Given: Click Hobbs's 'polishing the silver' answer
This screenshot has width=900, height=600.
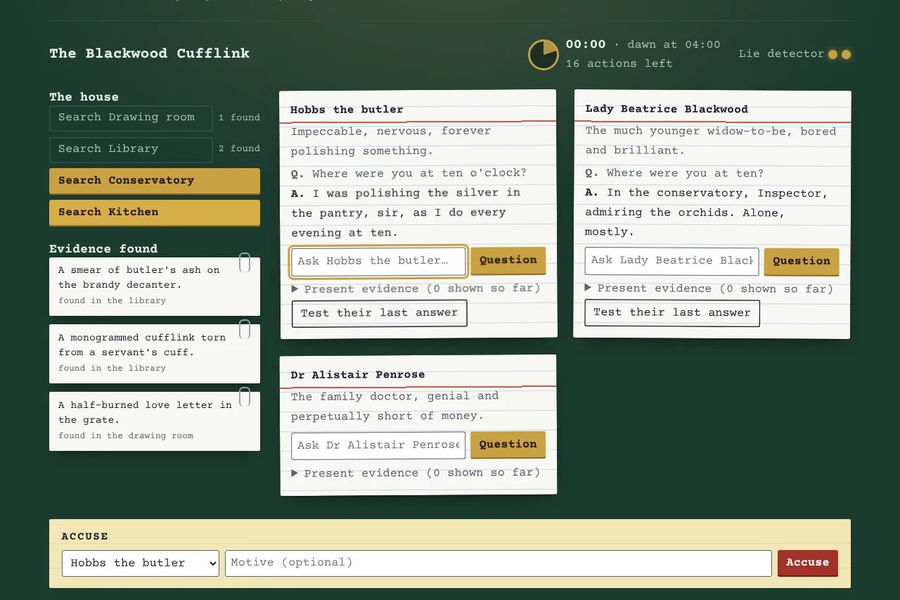Looking at the screenshot, I should click(x=405, y=213).
